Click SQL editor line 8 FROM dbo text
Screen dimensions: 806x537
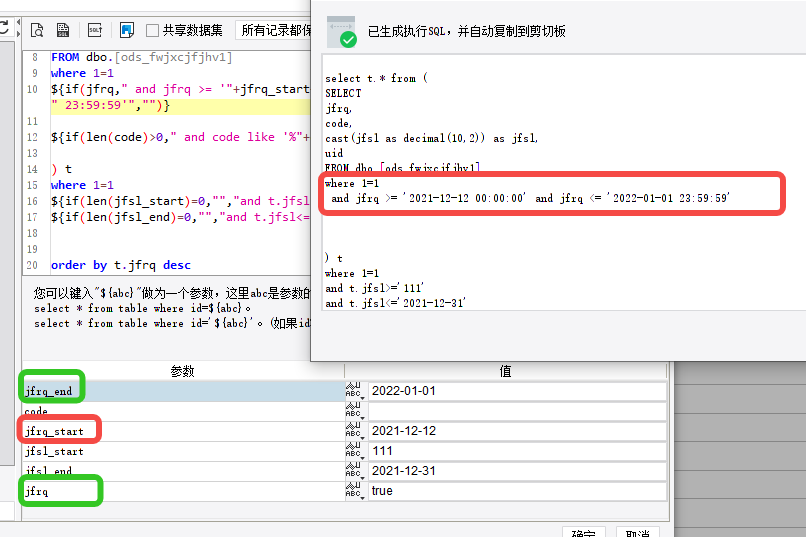141,57
